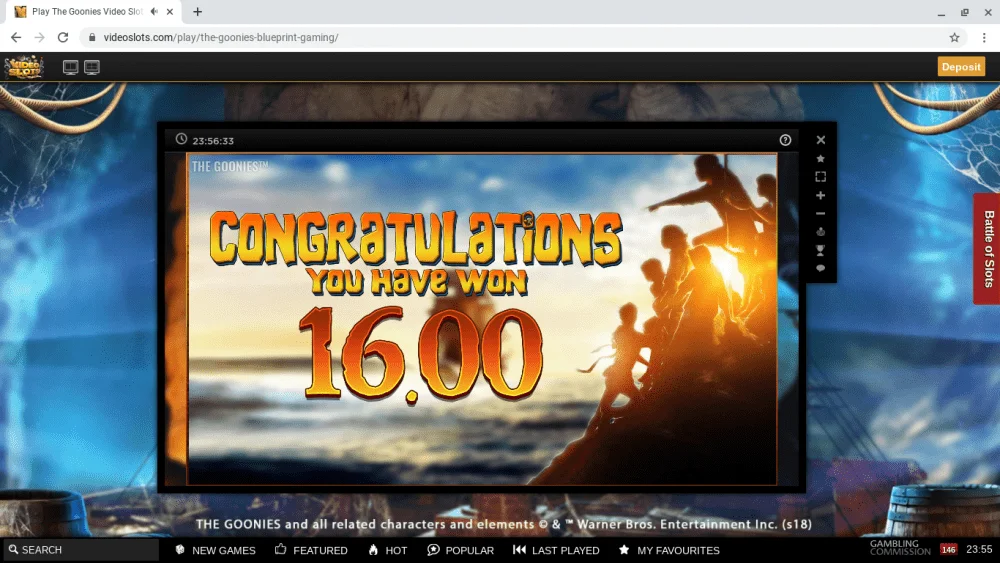Click the 23:56:33 session timer

(213, 141)
